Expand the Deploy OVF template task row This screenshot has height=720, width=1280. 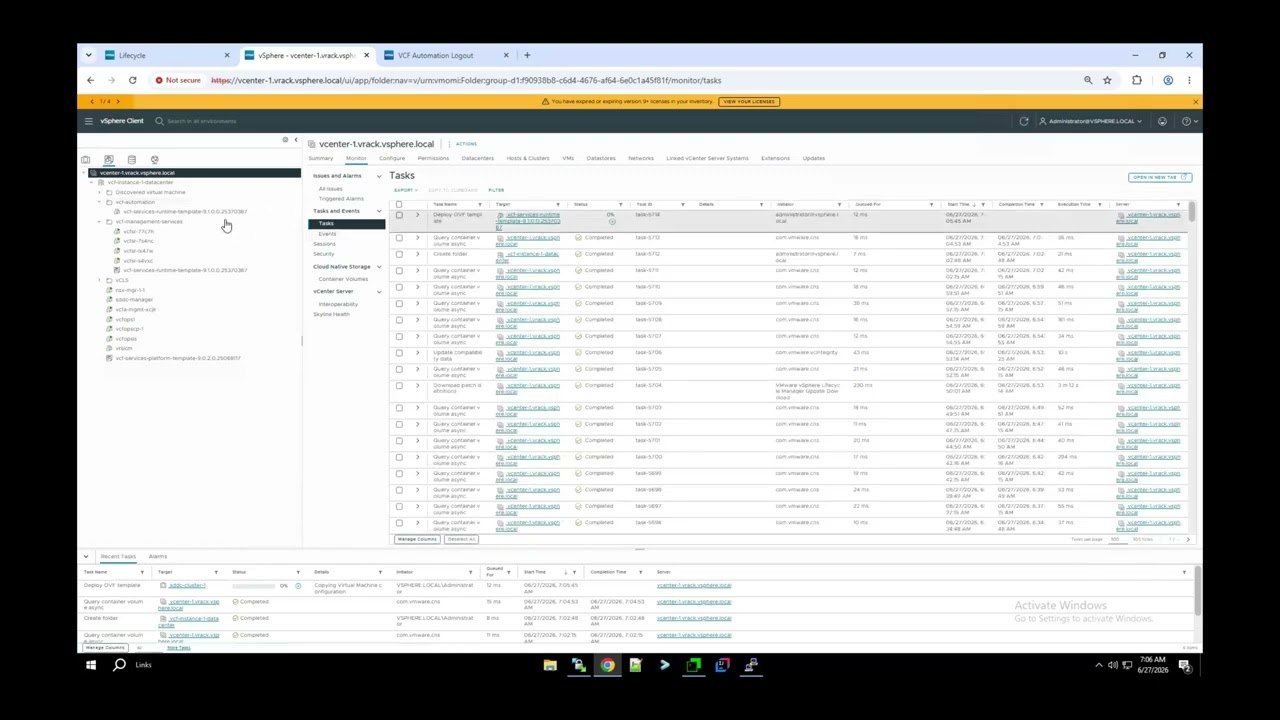point(418,215)
